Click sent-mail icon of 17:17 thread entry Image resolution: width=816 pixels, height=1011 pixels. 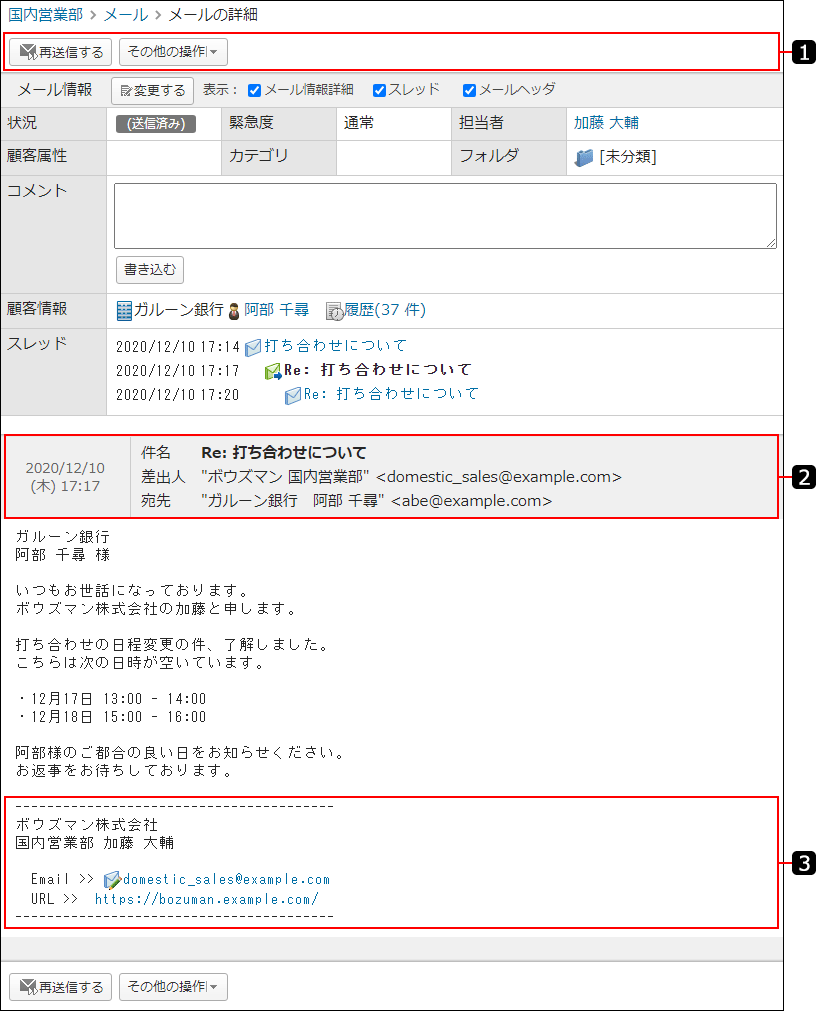pyautogui.click(x=273, y=371)
